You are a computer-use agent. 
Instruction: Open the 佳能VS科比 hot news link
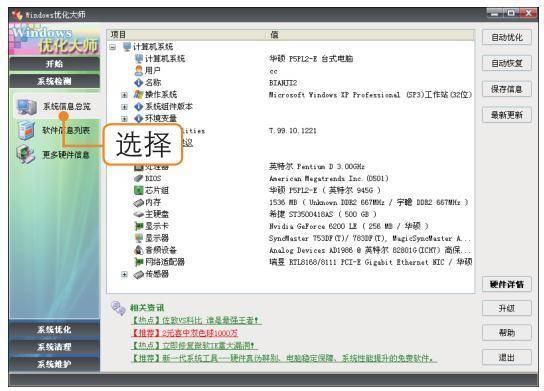[196, 320]
